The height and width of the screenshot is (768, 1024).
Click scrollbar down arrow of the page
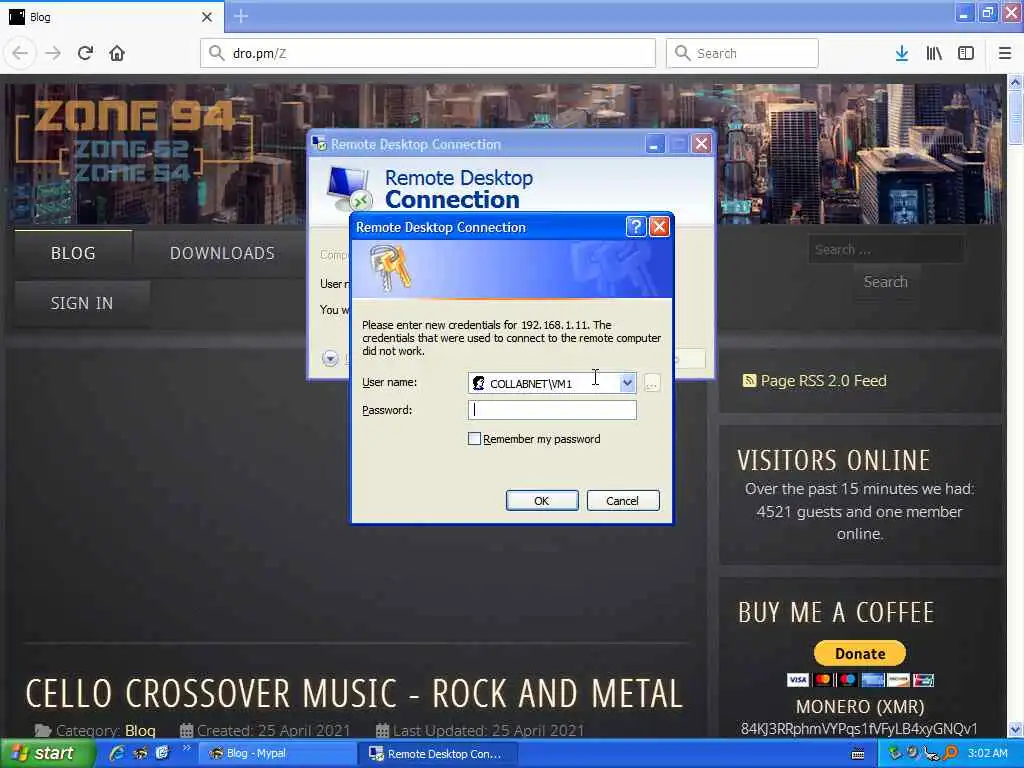click(1016, 729)
